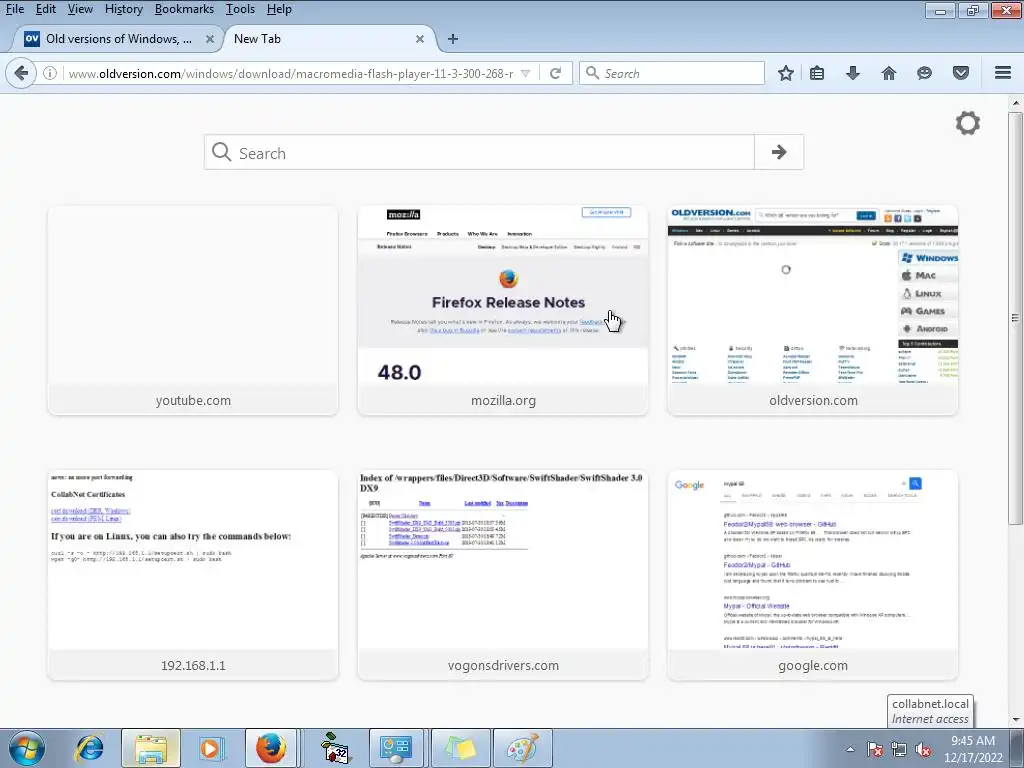
Task: Open the File menu
Action: [15, 9]
